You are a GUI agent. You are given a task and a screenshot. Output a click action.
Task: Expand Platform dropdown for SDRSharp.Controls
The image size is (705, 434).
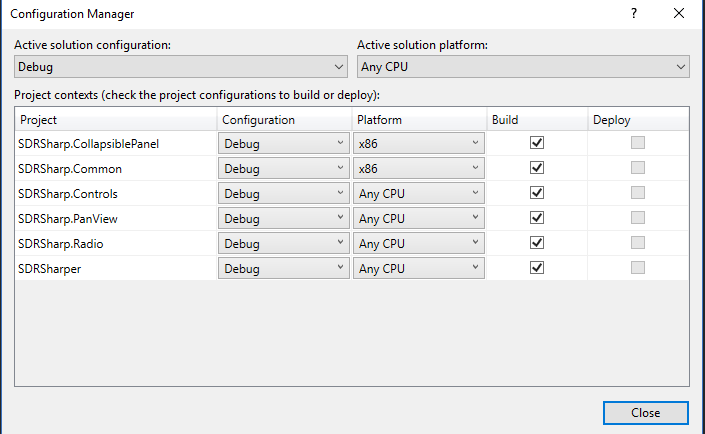pos(419,193)
